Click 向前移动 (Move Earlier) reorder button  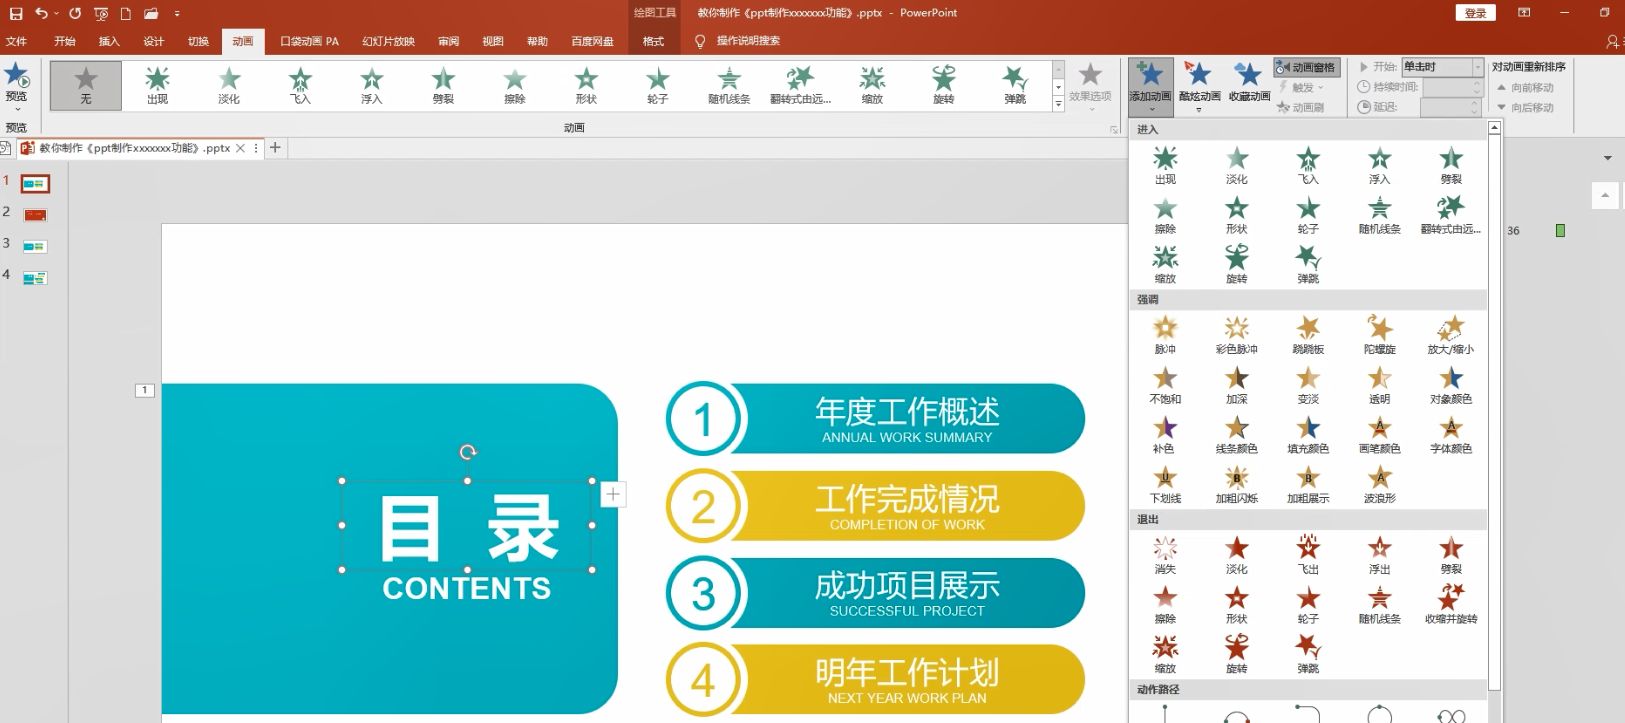pyautogui.click(x=1525, y=88)
